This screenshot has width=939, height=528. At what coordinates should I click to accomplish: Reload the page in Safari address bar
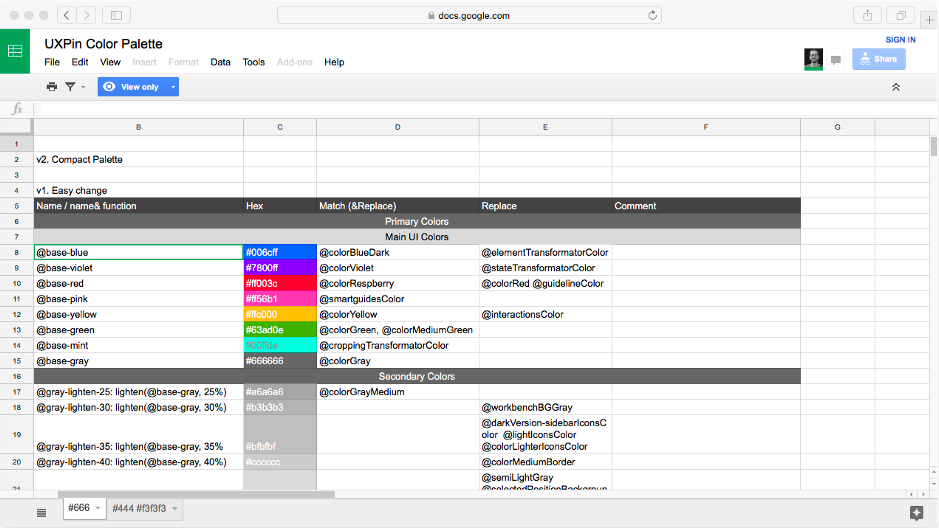653,15
